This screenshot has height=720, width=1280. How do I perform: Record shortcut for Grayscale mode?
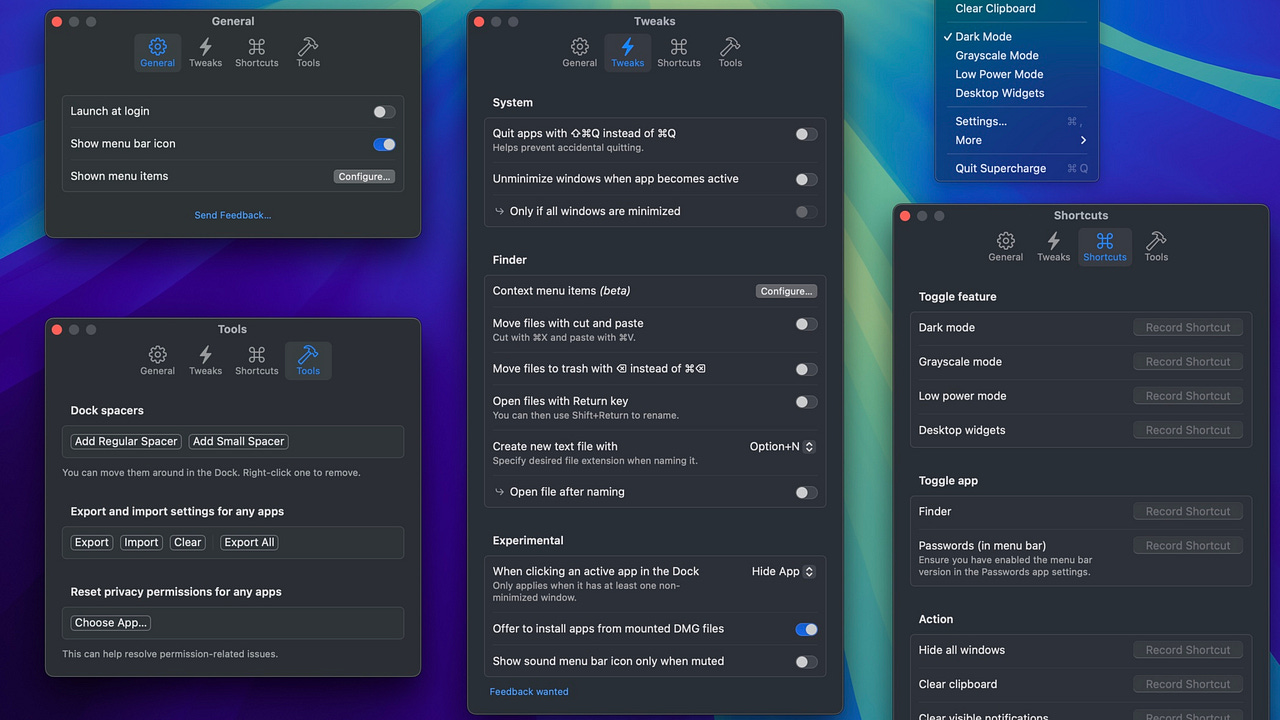coord(1188,362)
